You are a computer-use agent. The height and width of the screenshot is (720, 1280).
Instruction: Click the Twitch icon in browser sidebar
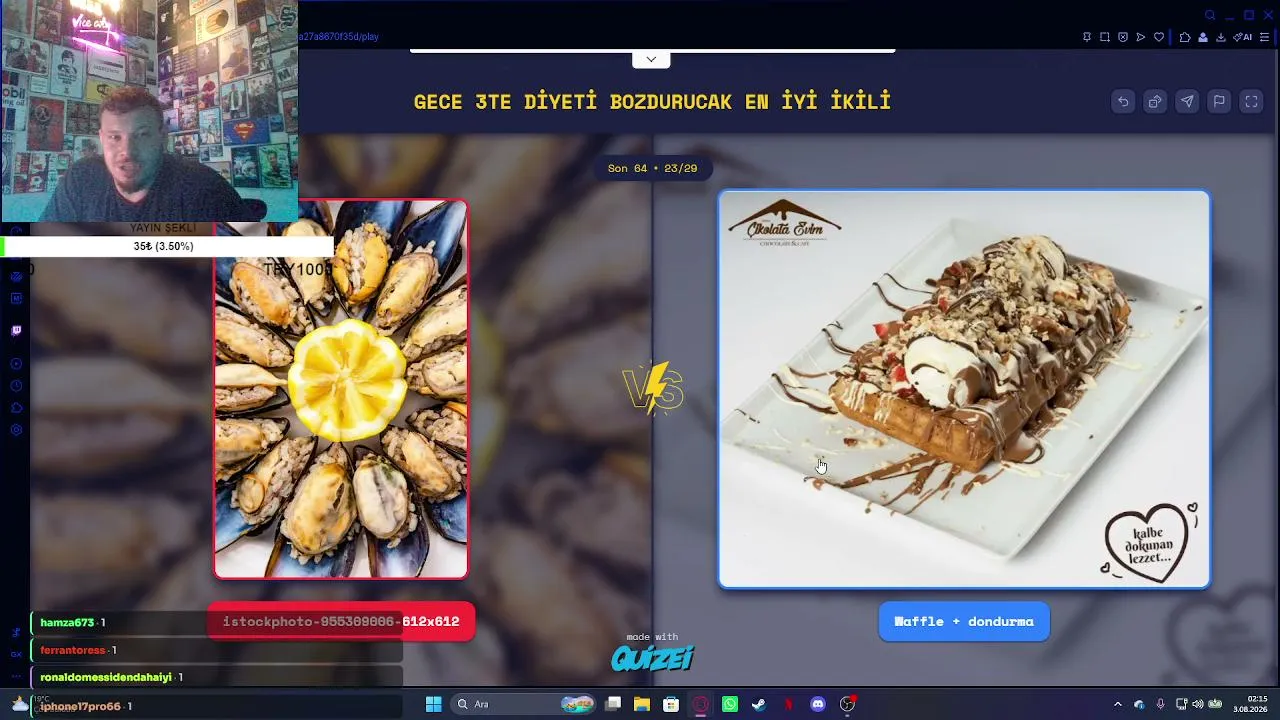[x=16, y=330]
